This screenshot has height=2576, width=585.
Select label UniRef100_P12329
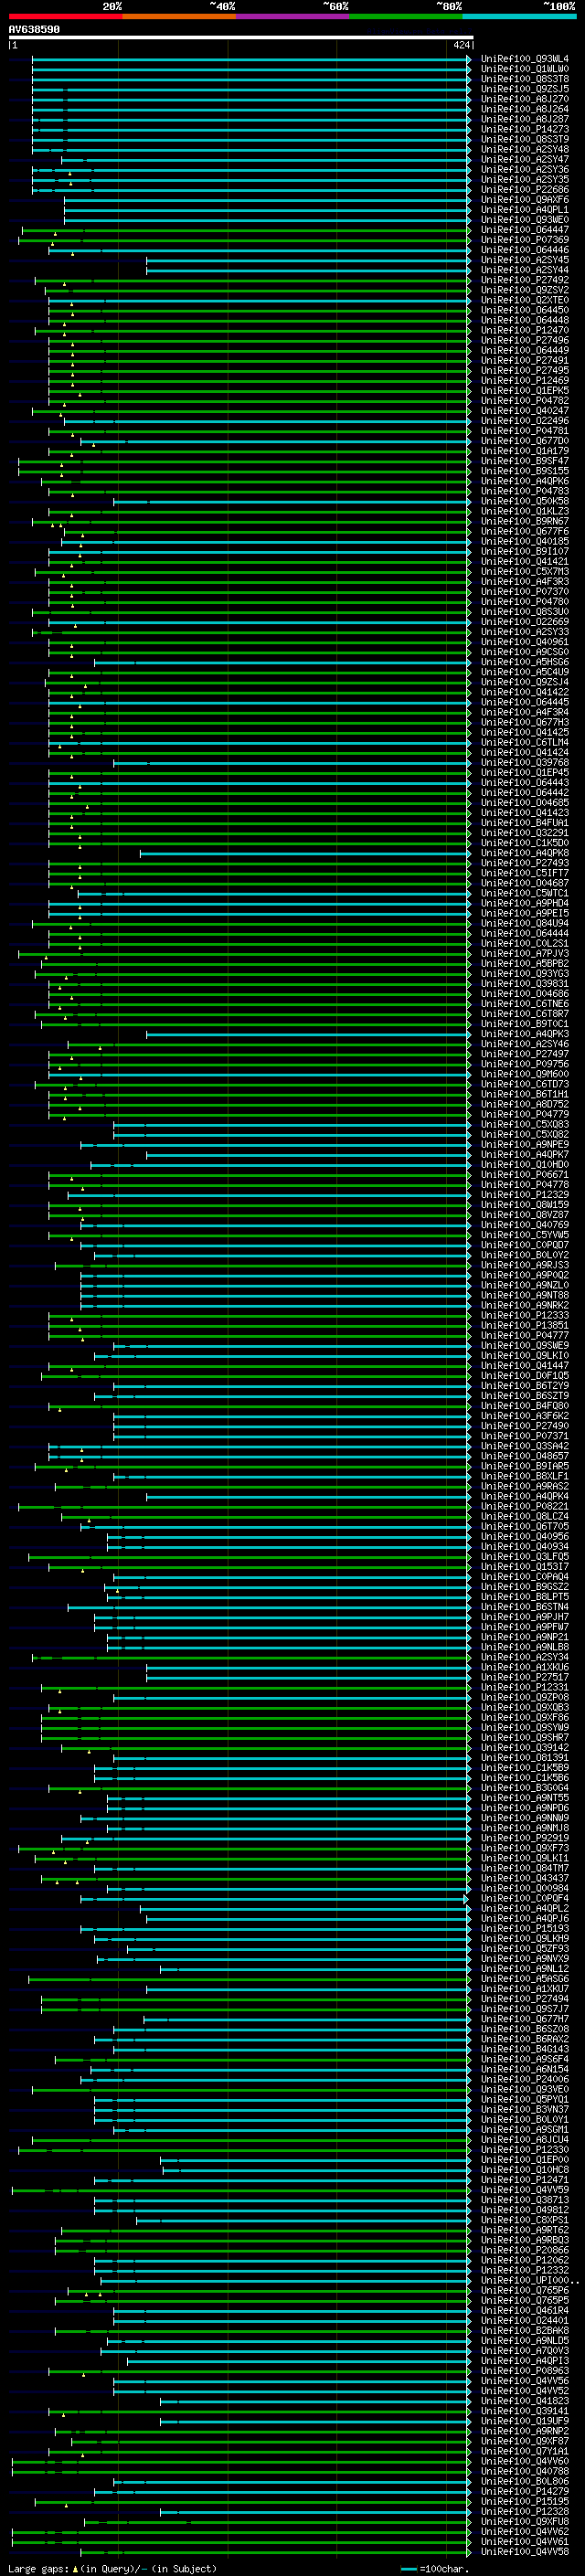[525, 1195]
